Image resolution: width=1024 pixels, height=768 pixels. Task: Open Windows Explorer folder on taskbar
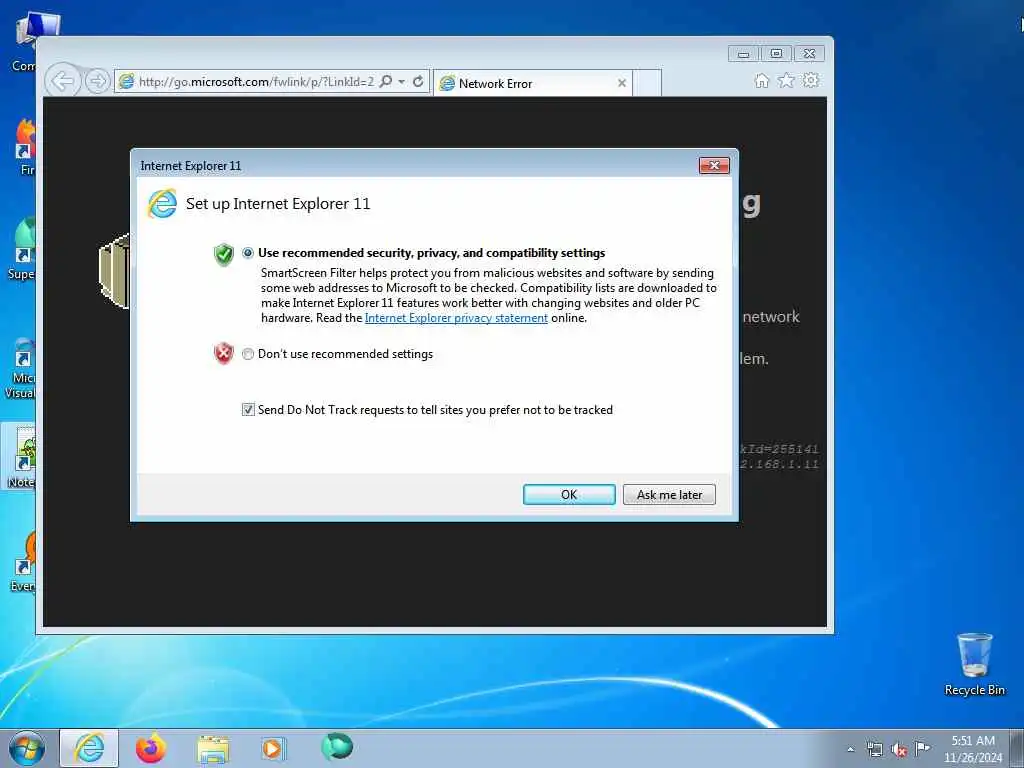tap(213, 749)
